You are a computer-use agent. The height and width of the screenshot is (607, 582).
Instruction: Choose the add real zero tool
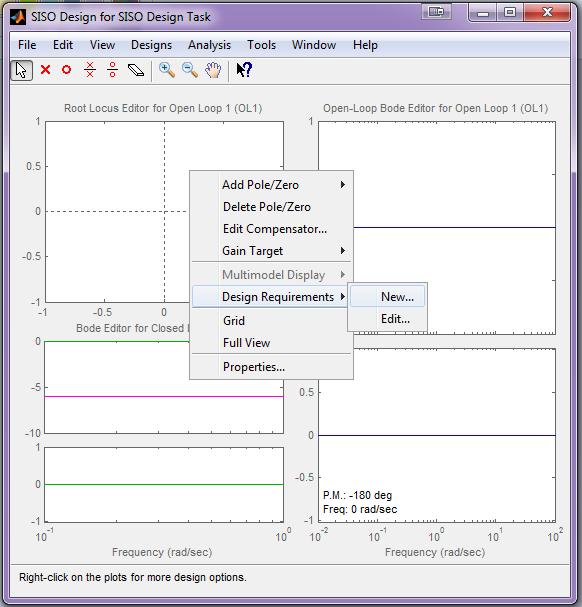click(67, 70)
